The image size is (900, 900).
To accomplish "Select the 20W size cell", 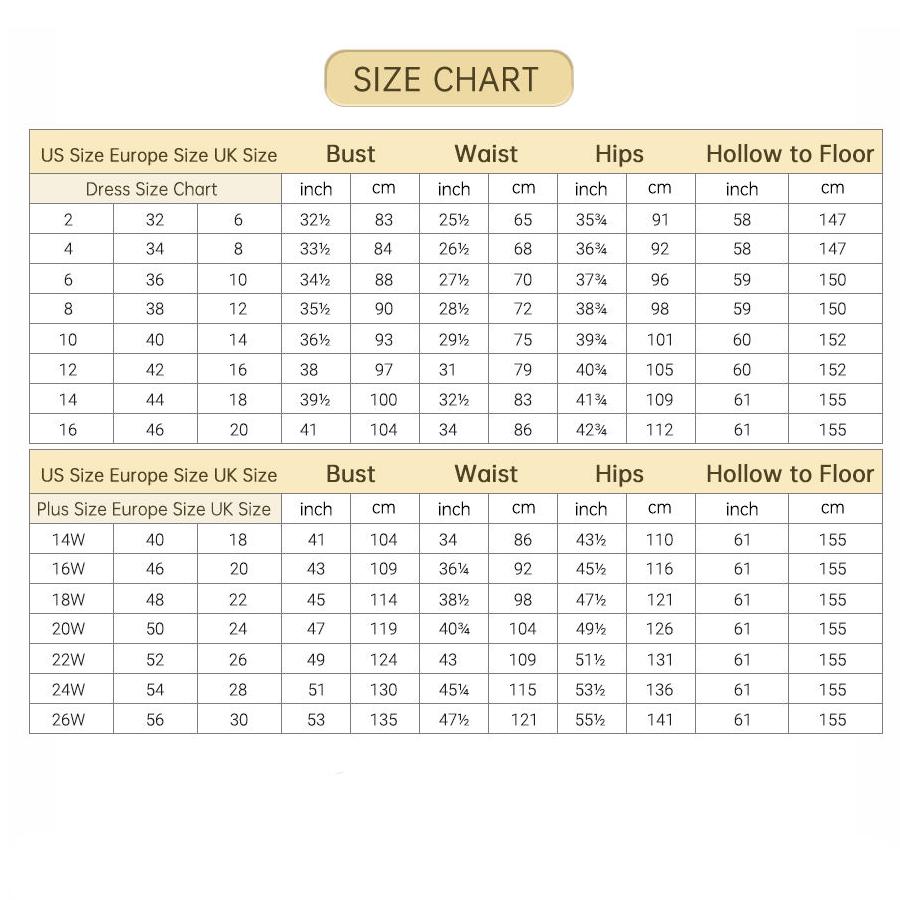I will click(69, 630).
